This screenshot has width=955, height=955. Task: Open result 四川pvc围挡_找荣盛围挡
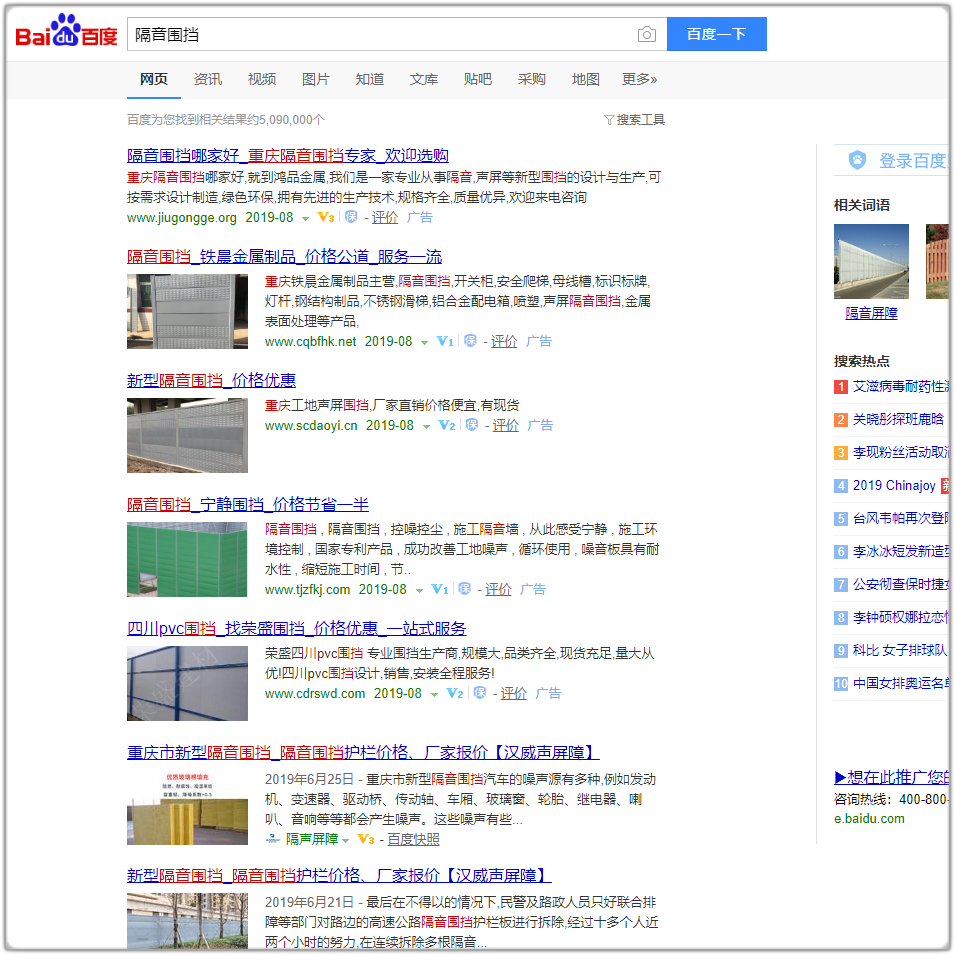pos(296,629)
